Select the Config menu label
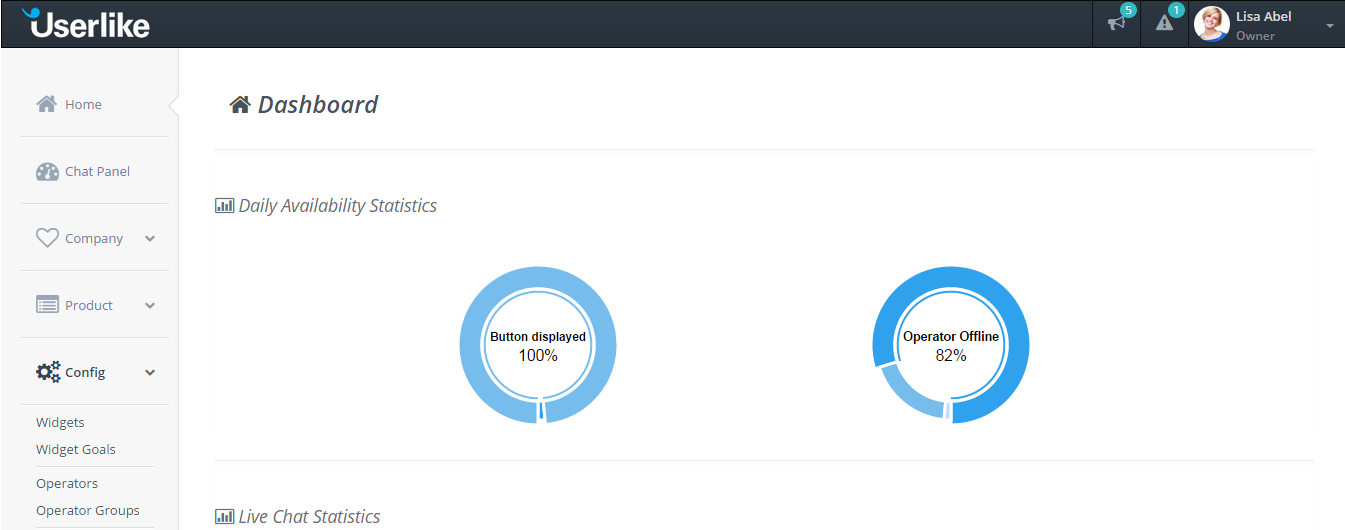Viewport: 1345px width, 530px height. pyautogui.click(x=85, y=372)
